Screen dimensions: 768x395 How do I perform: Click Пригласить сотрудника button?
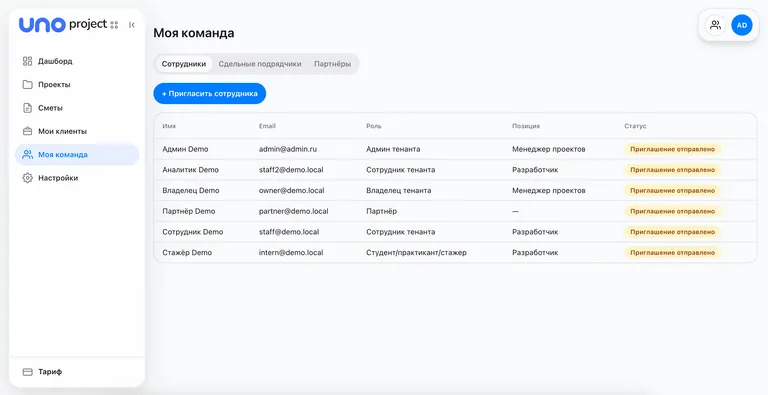[x=210, y=94]
